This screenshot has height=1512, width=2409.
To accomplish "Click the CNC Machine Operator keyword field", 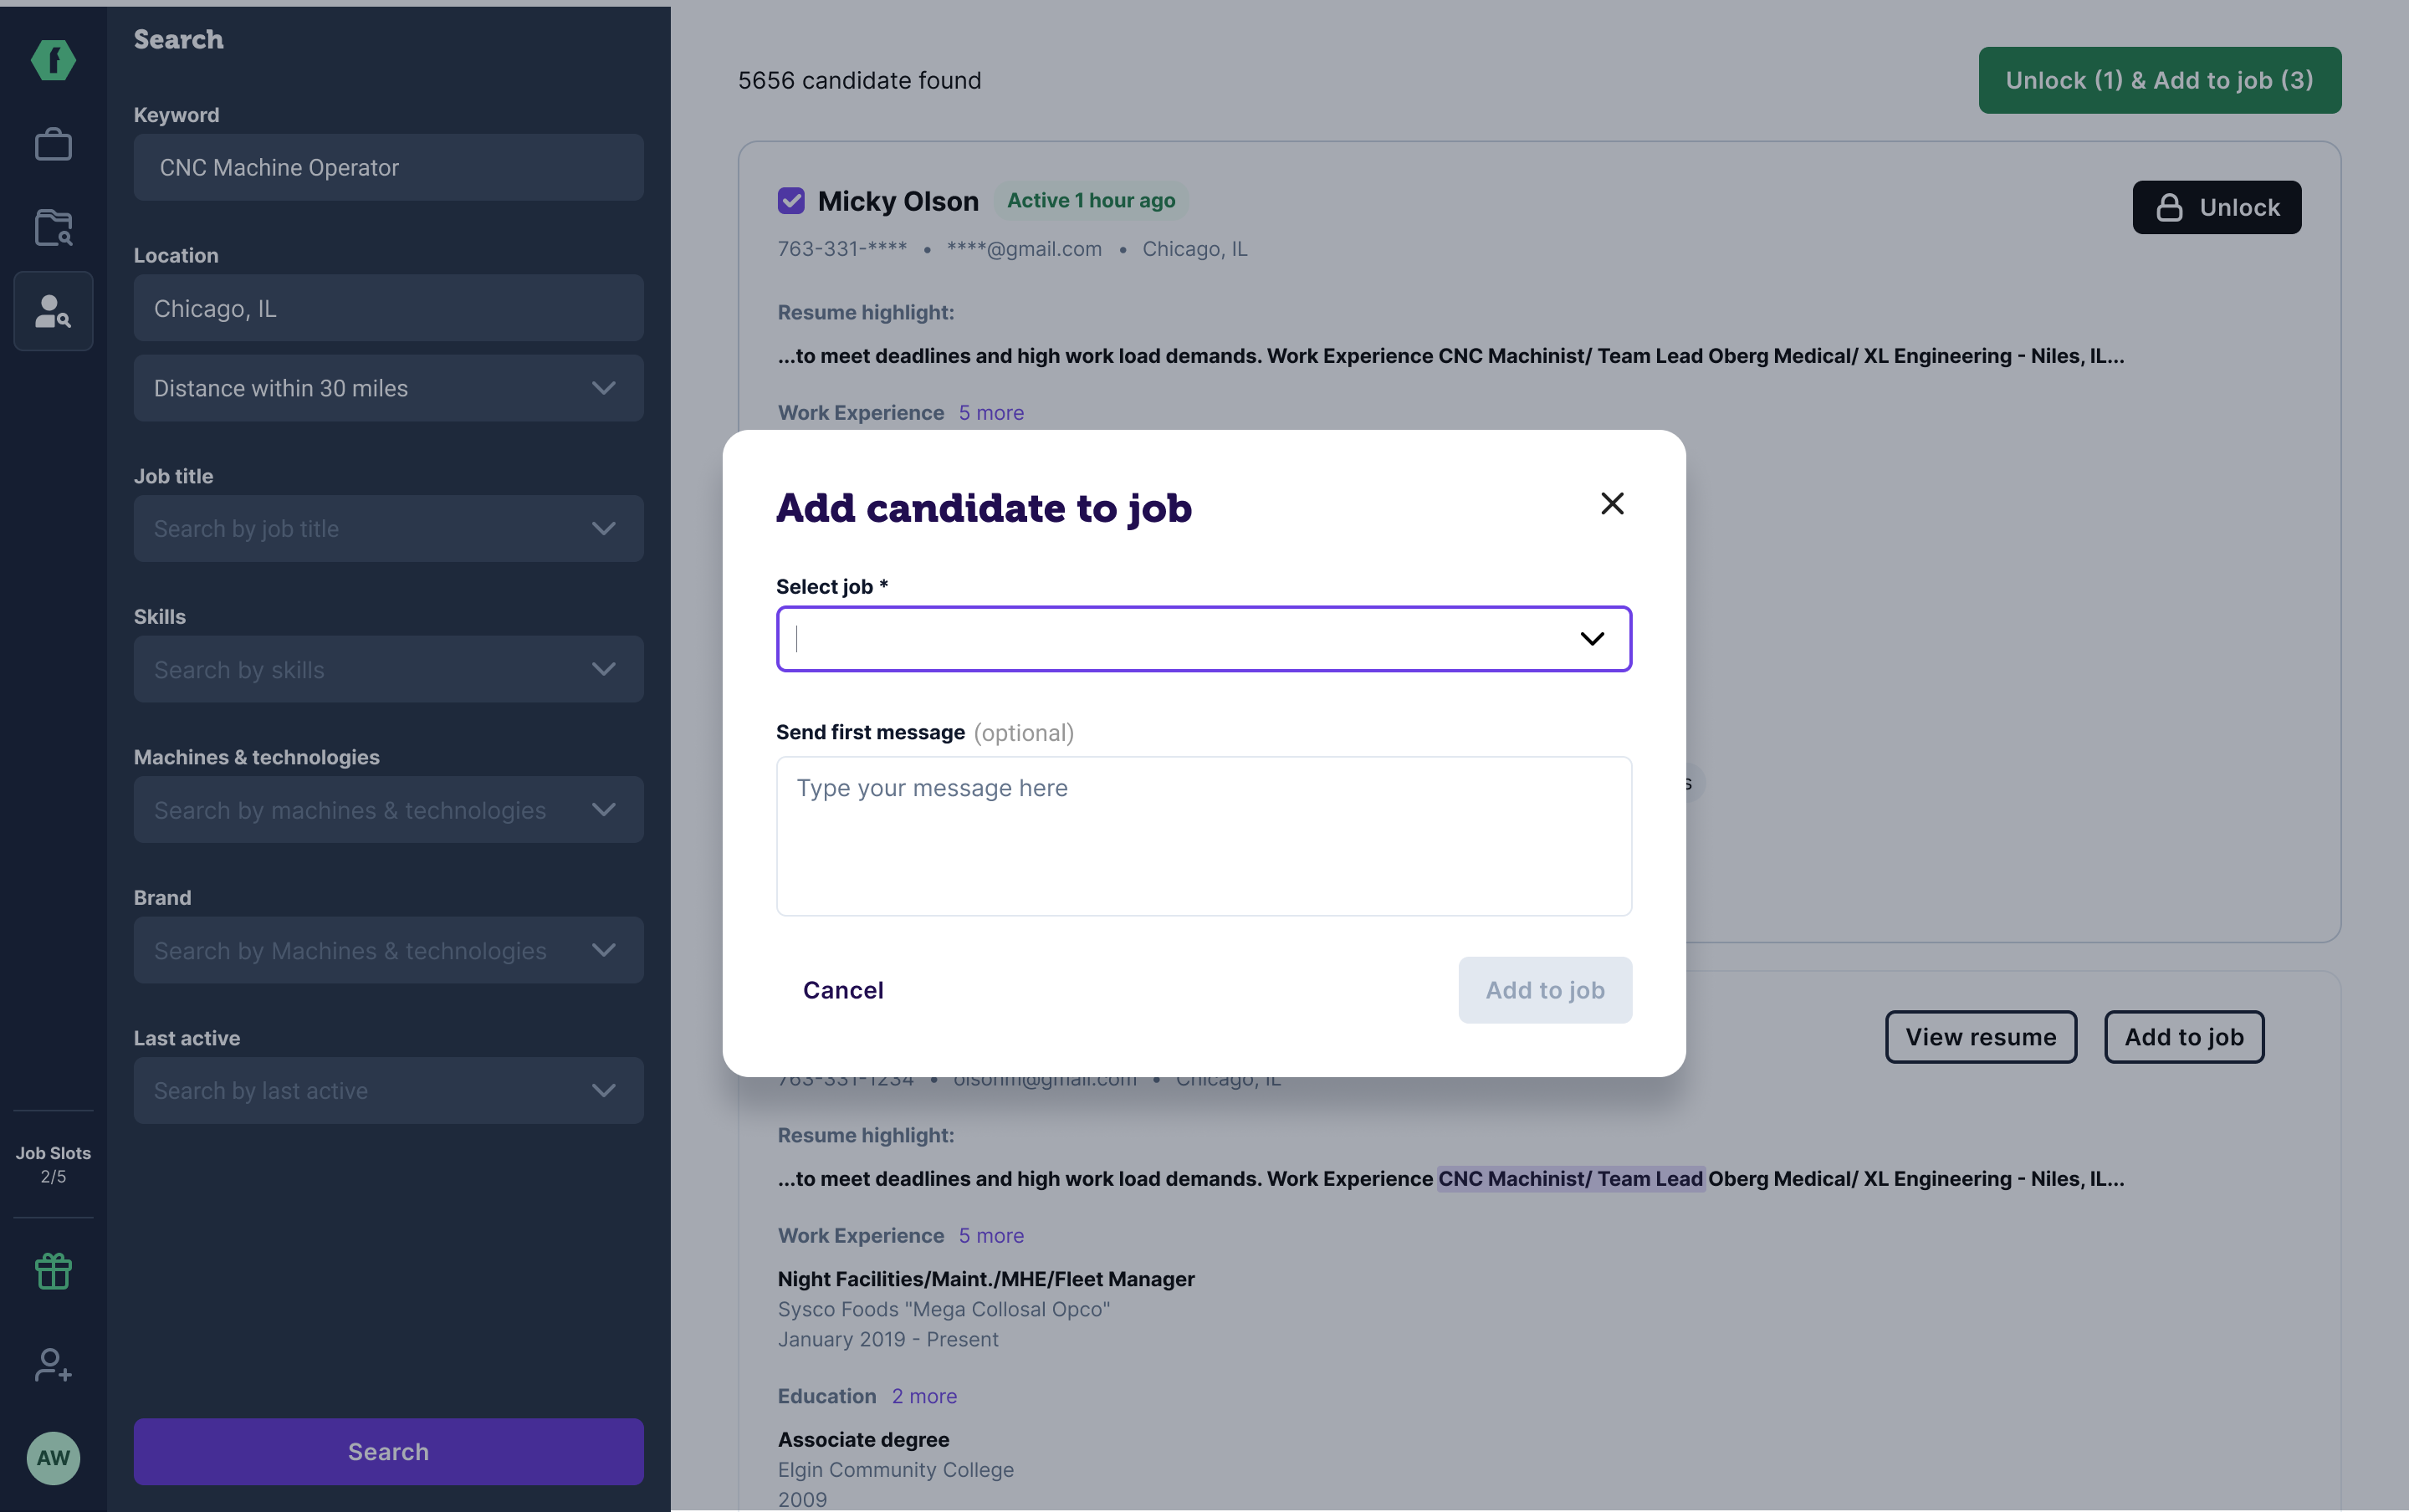I will point(388,167).
